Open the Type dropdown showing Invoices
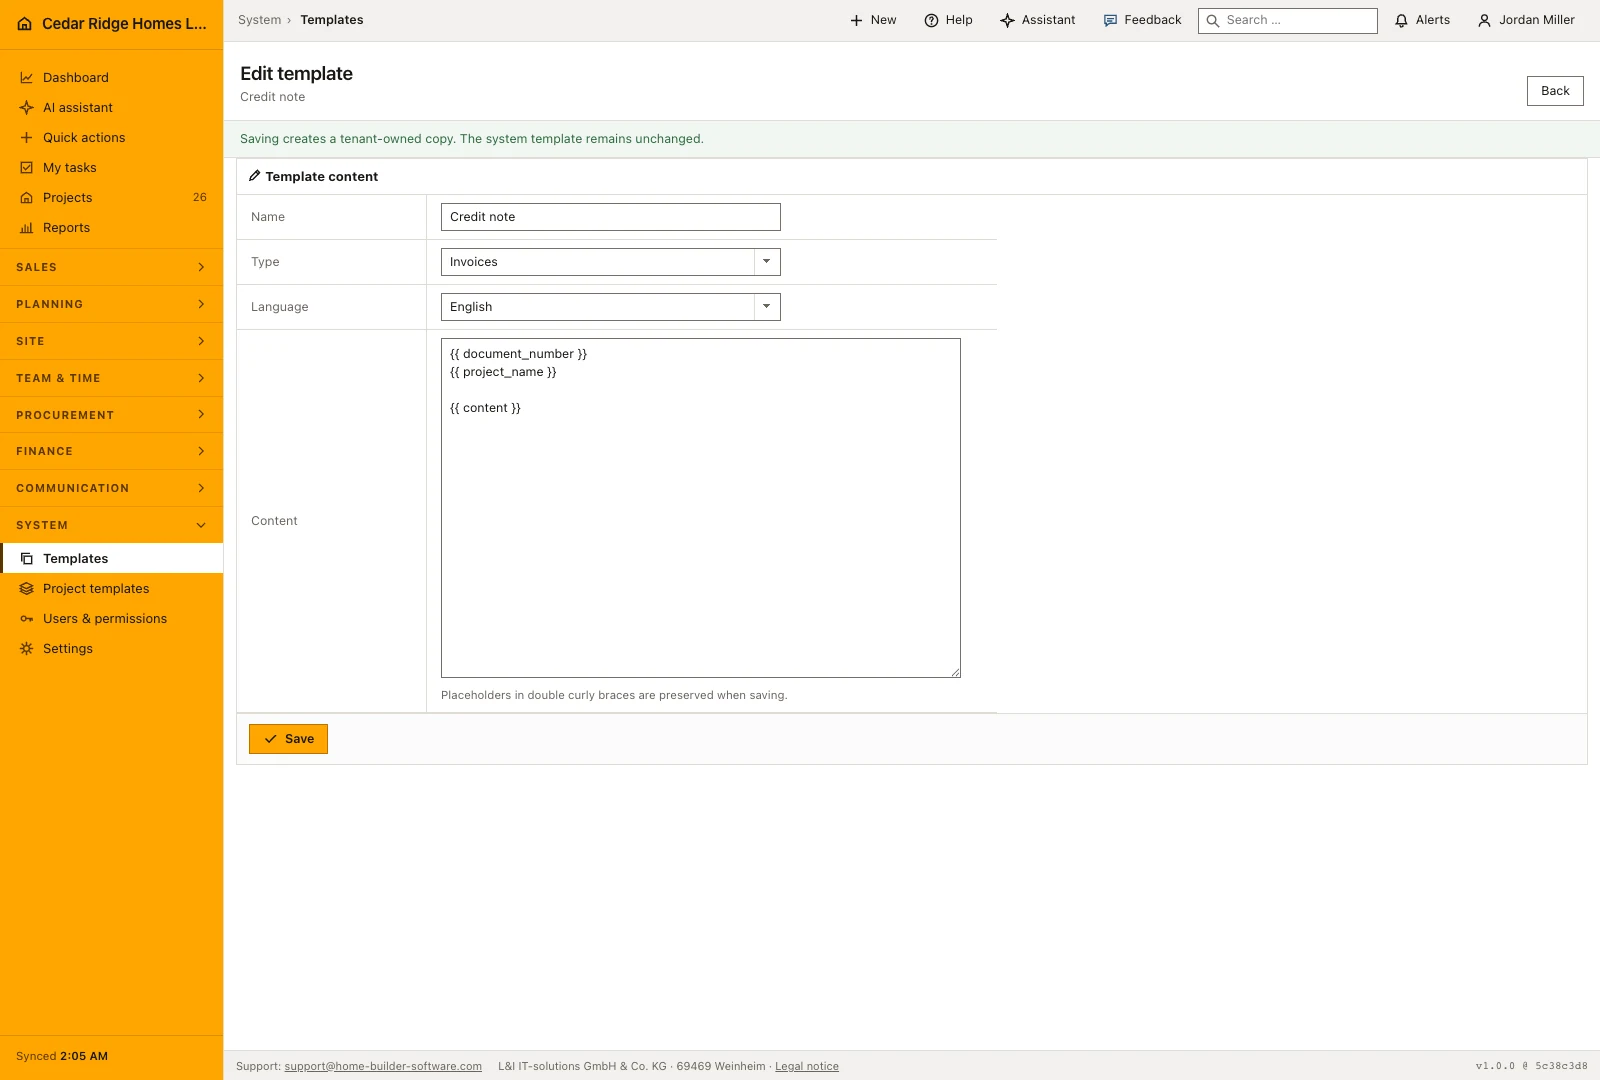Screen dimensions: 1600x1080 pos(610,262)
